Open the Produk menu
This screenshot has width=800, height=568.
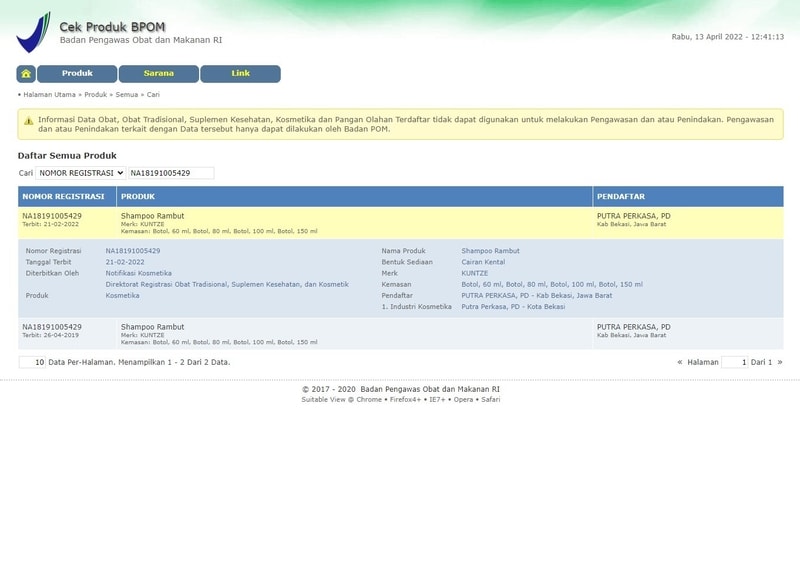pyautogui.click(x=77, y=74)
